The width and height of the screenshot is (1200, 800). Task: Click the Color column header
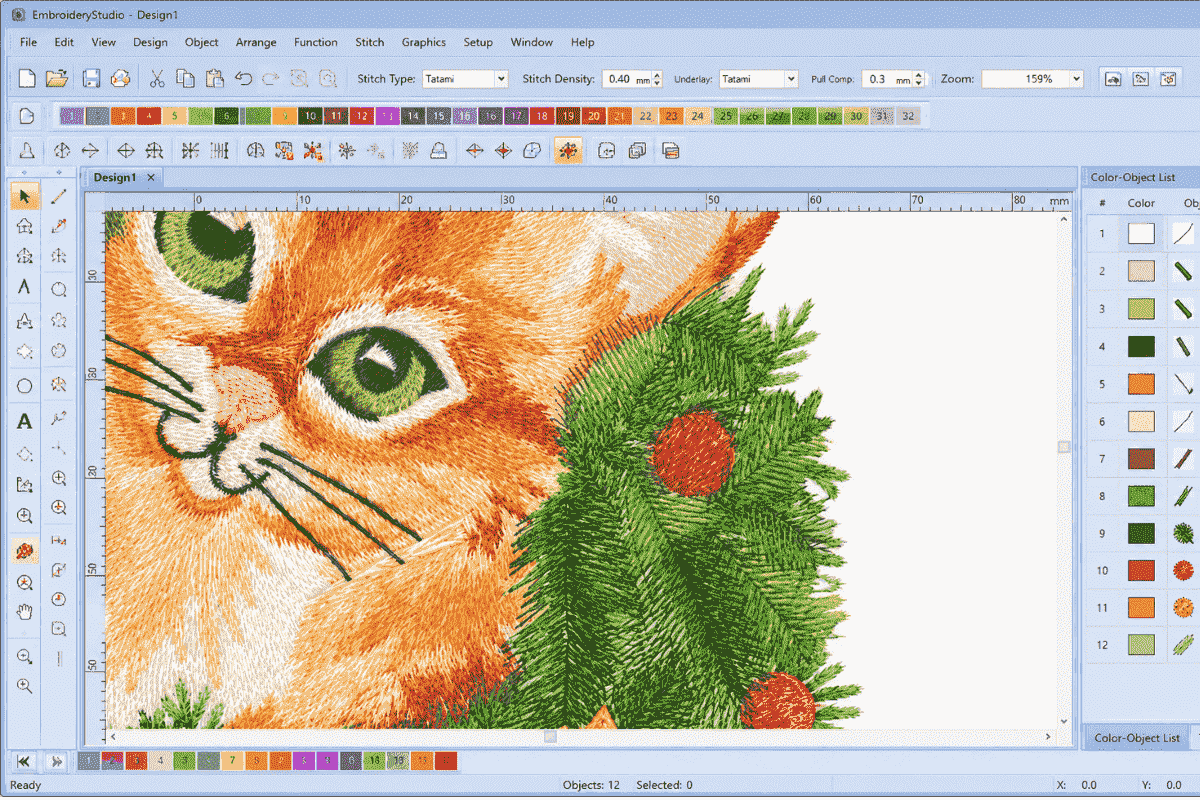click(x=1141, y=203)
